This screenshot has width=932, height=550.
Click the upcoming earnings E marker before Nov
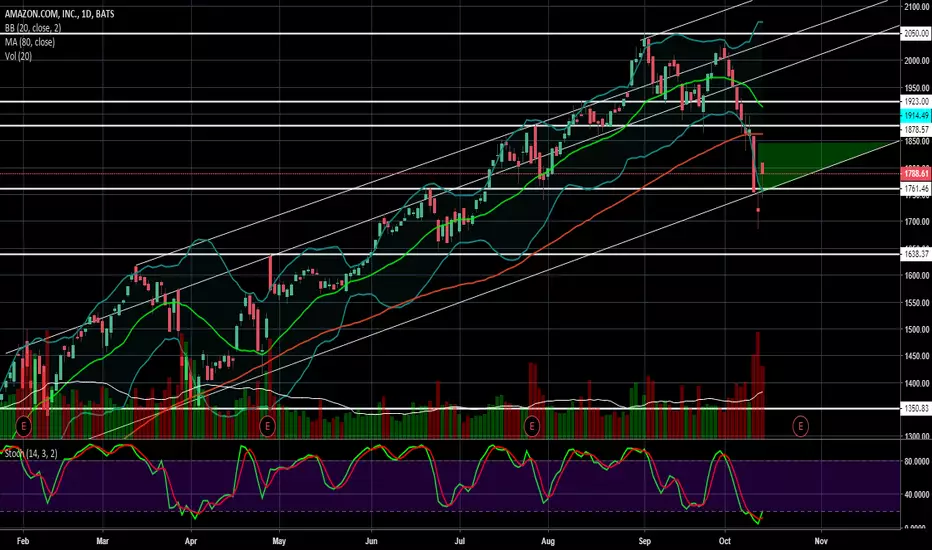801,426
